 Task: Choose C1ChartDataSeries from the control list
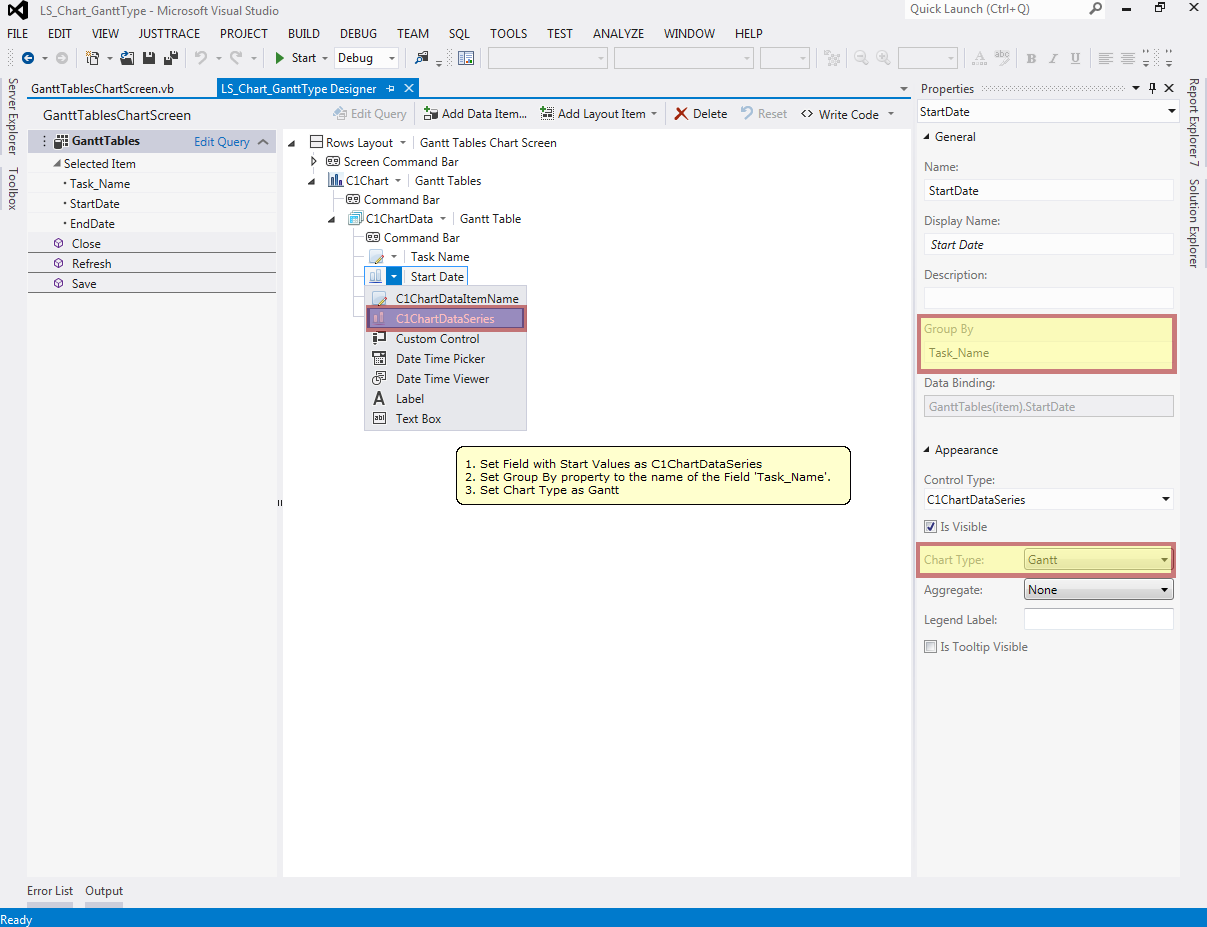445,318
